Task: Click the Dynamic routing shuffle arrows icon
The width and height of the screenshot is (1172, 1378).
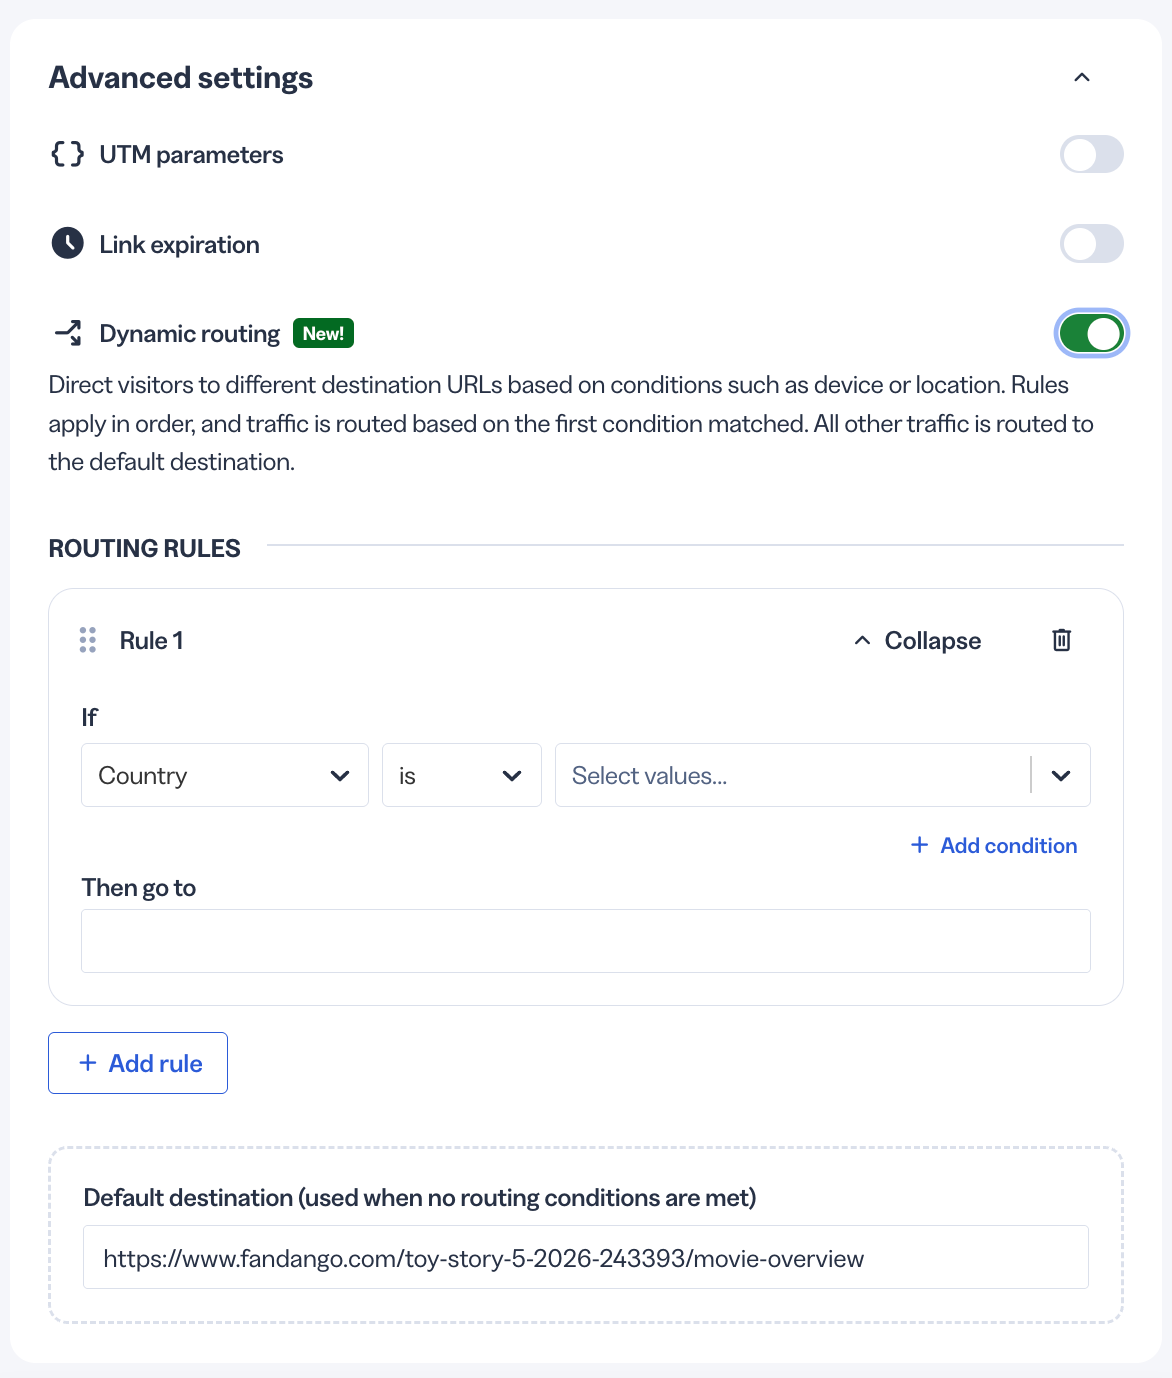Action: pyautogui.click(x=68, y=333)
